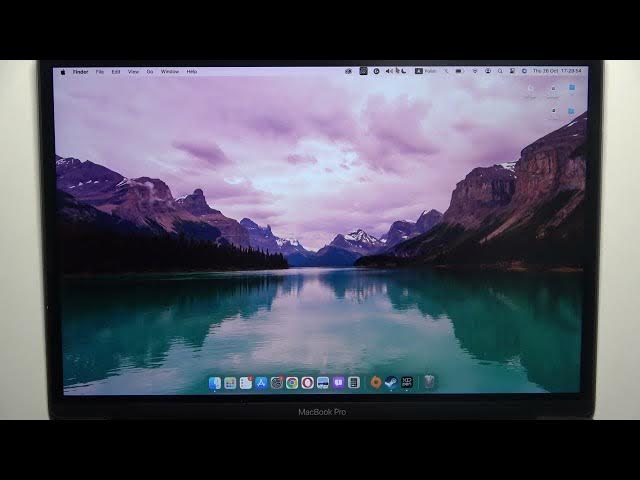
Task: Click the user account icon in menu bar
Action: coord(488,71)
